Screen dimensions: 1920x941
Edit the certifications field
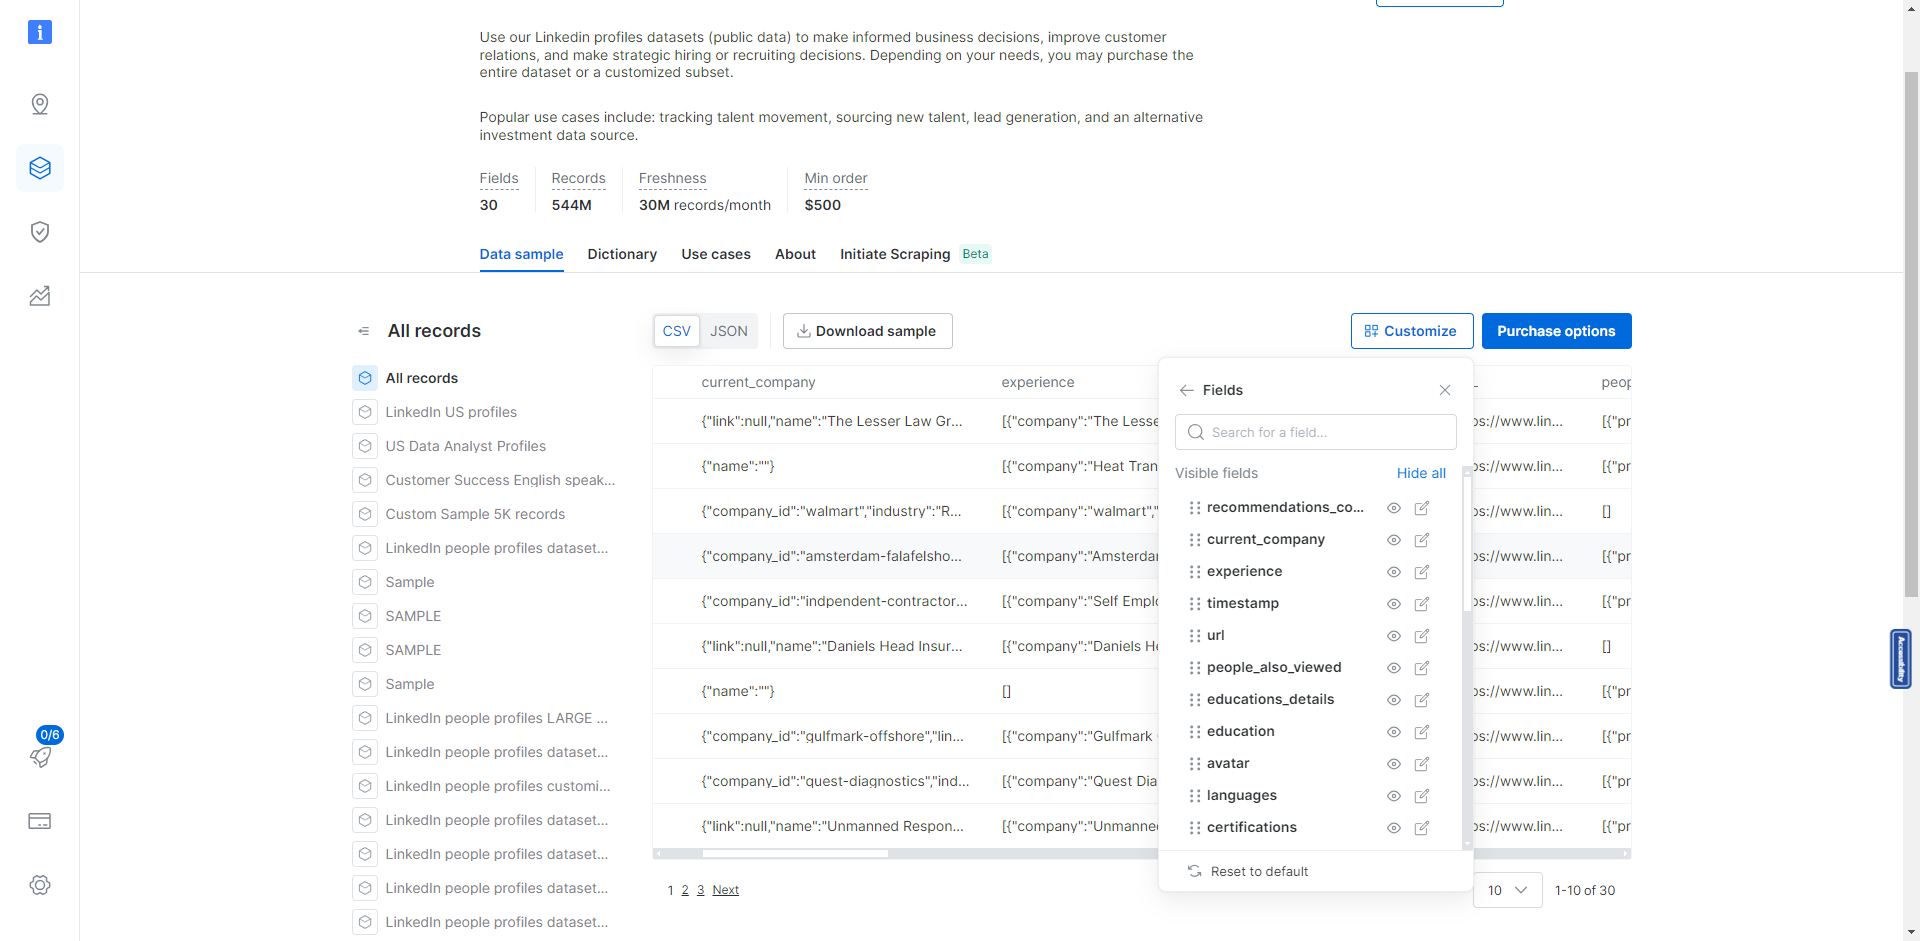1422,828
